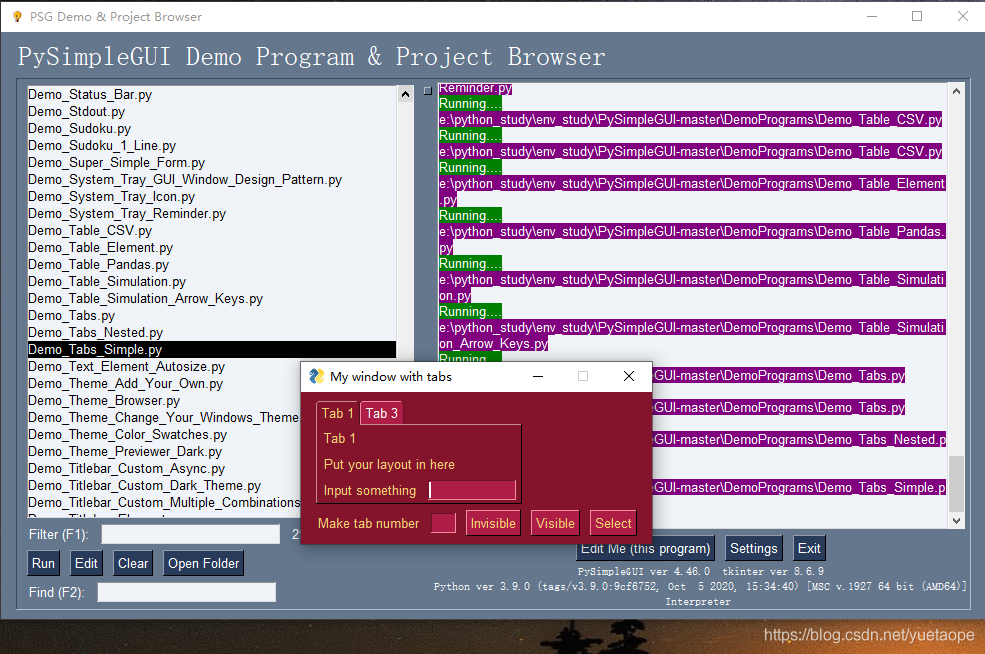The height and width of the screenshot is (654, 985).
Task: Click the Find (F2) input field
Action: (187, 592)
